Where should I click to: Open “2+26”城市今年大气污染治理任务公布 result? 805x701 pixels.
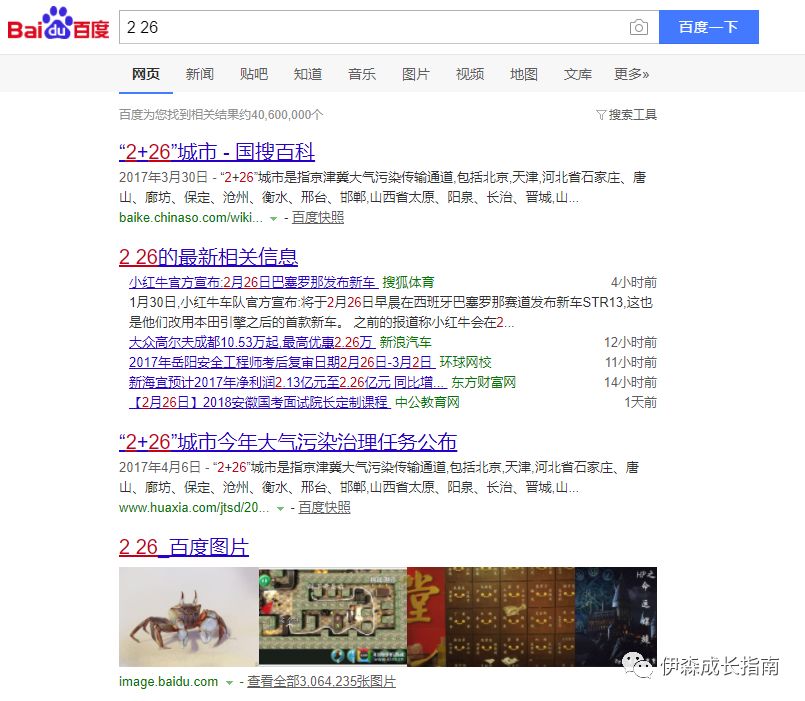(288, 442)
